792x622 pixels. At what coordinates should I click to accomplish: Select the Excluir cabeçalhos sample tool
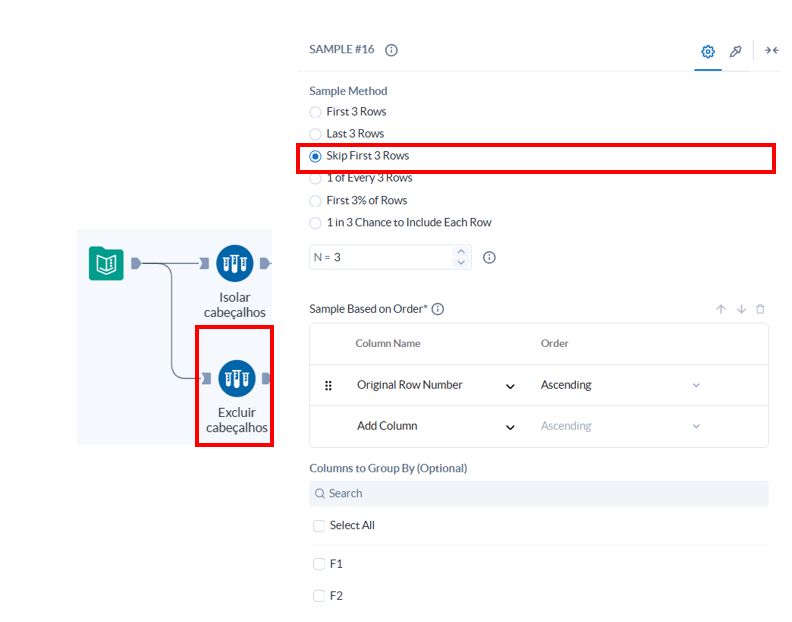(x=236, y=378)
